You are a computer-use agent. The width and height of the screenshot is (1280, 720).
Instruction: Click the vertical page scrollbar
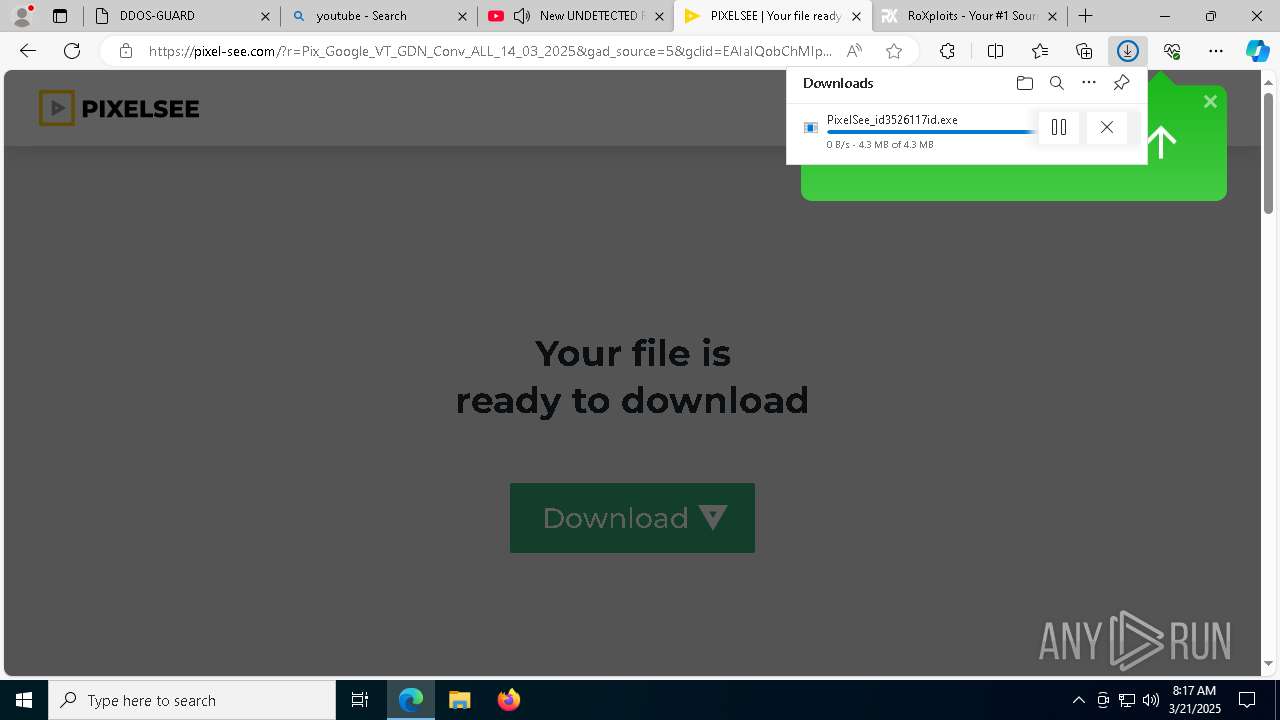[1269, 154]
